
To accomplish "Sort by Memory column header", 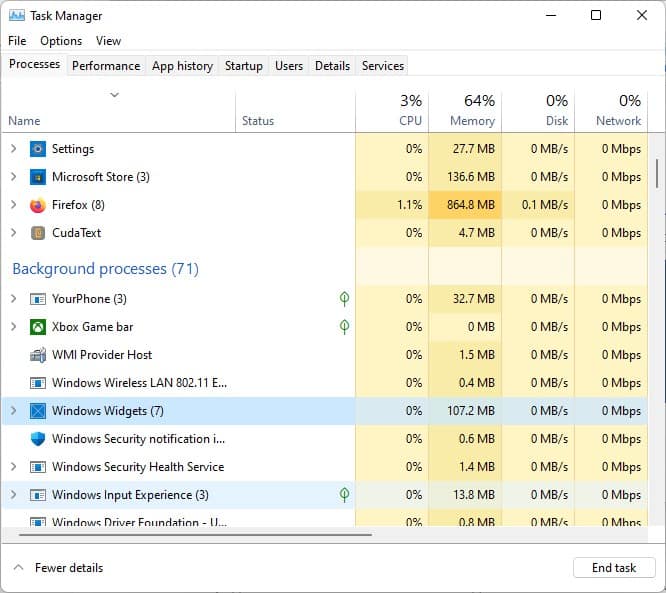I will pyautogui.click(x=465, y=110).
